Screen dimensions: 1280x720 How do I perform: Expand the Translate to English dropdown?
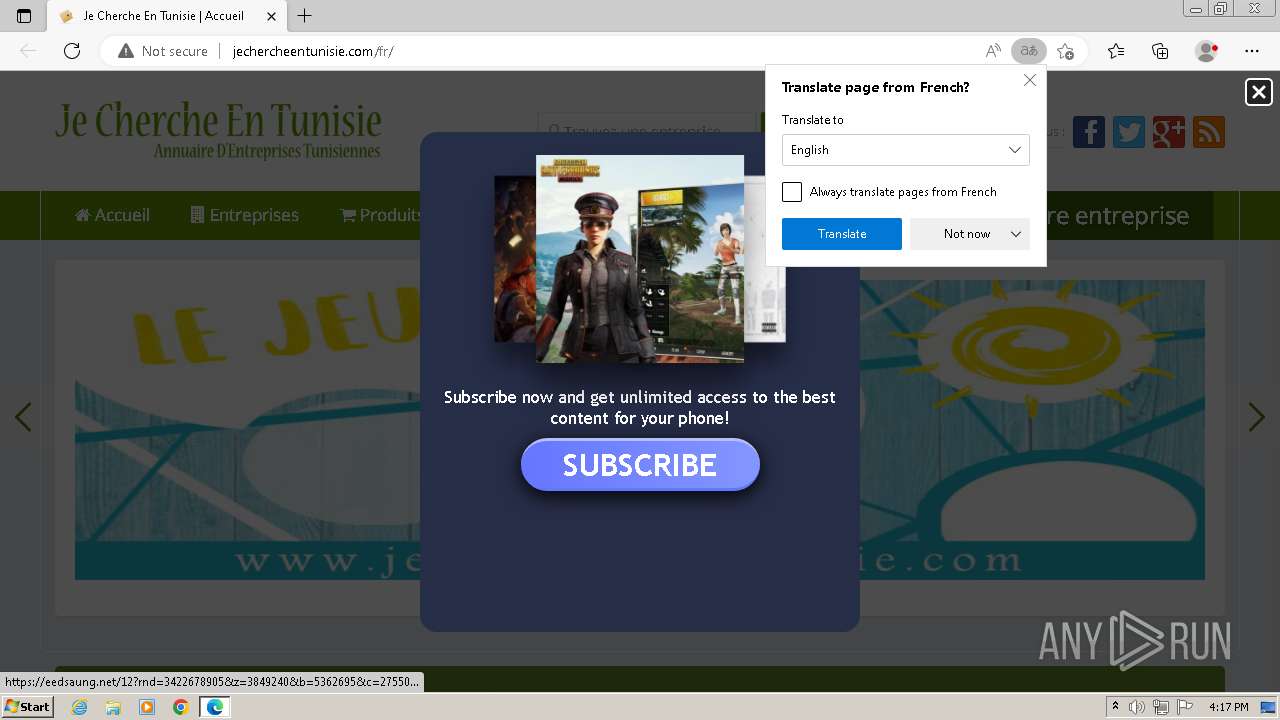(x=906, y=150)
